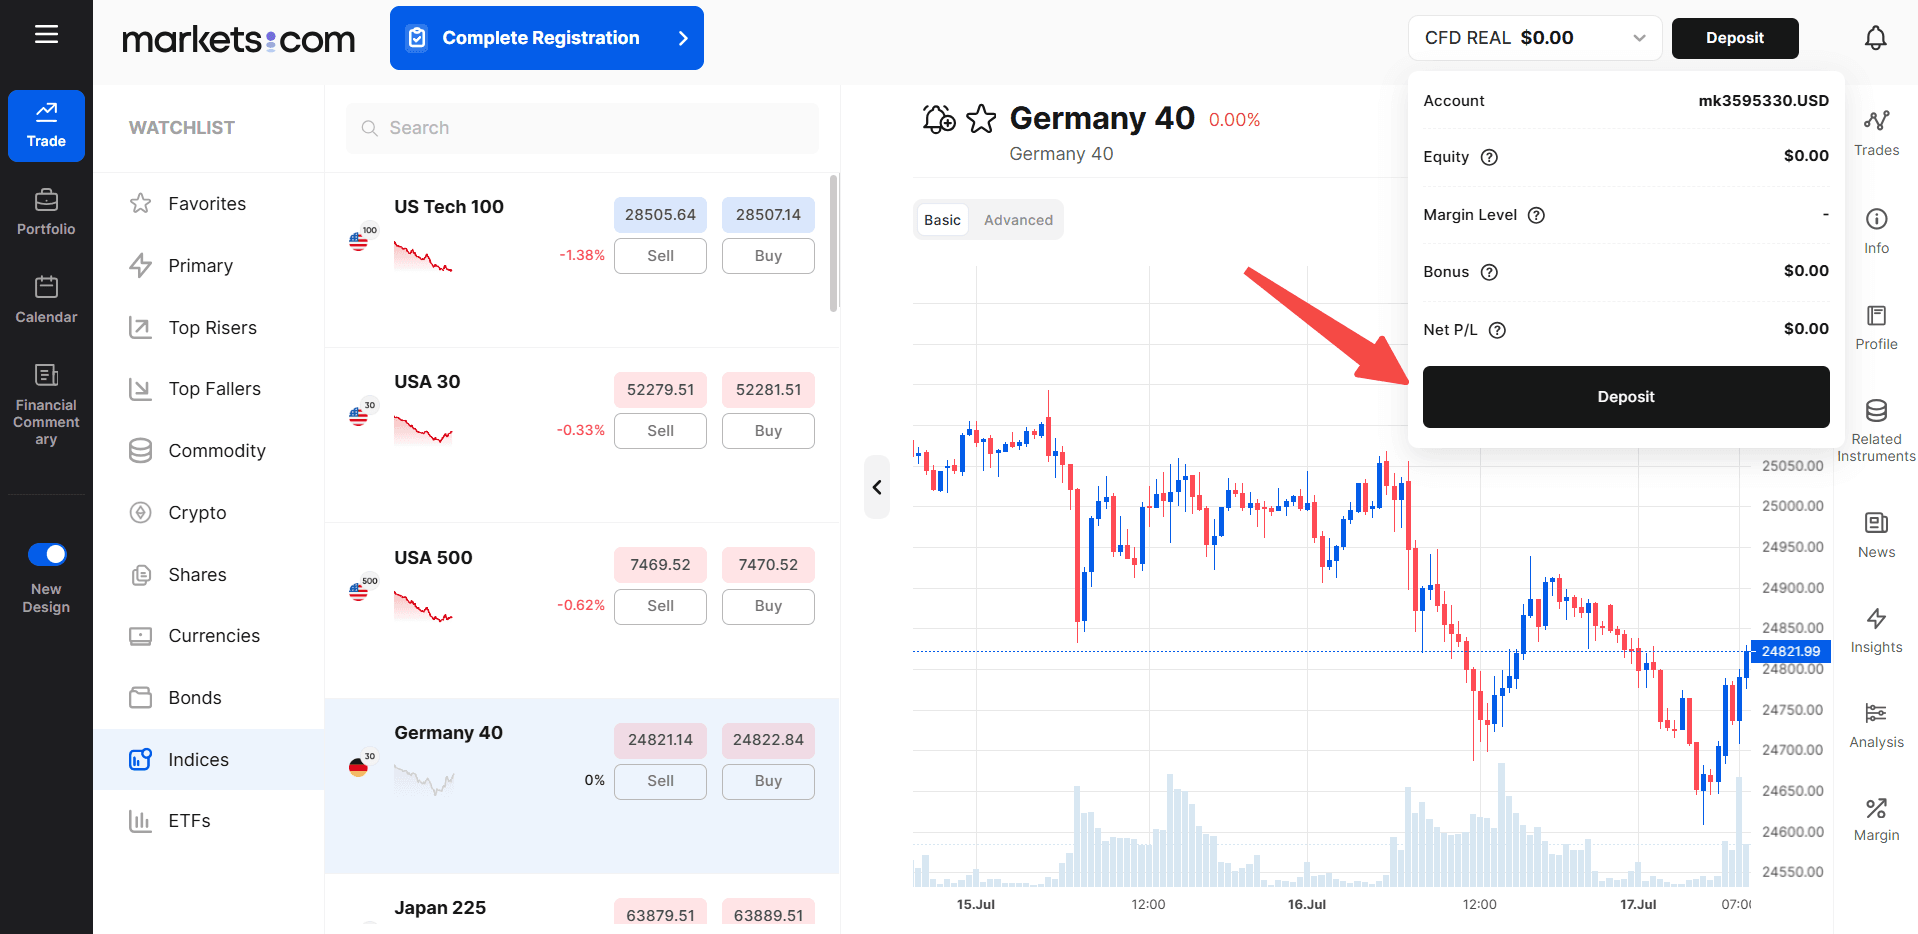Screen dimensions: 1918x934
Task: Collapse watchlist panel with left chevron
Action: 877,487
